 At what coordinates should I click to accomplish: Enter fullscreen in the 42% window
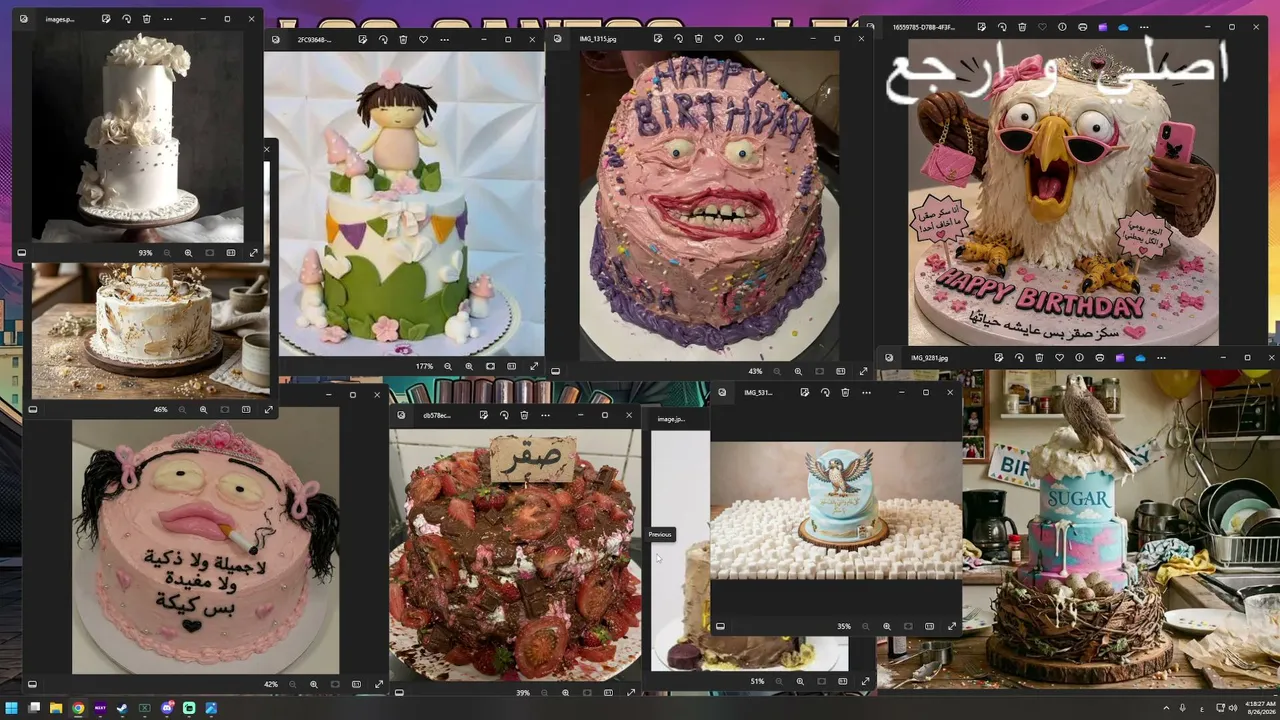click(378, 684)
